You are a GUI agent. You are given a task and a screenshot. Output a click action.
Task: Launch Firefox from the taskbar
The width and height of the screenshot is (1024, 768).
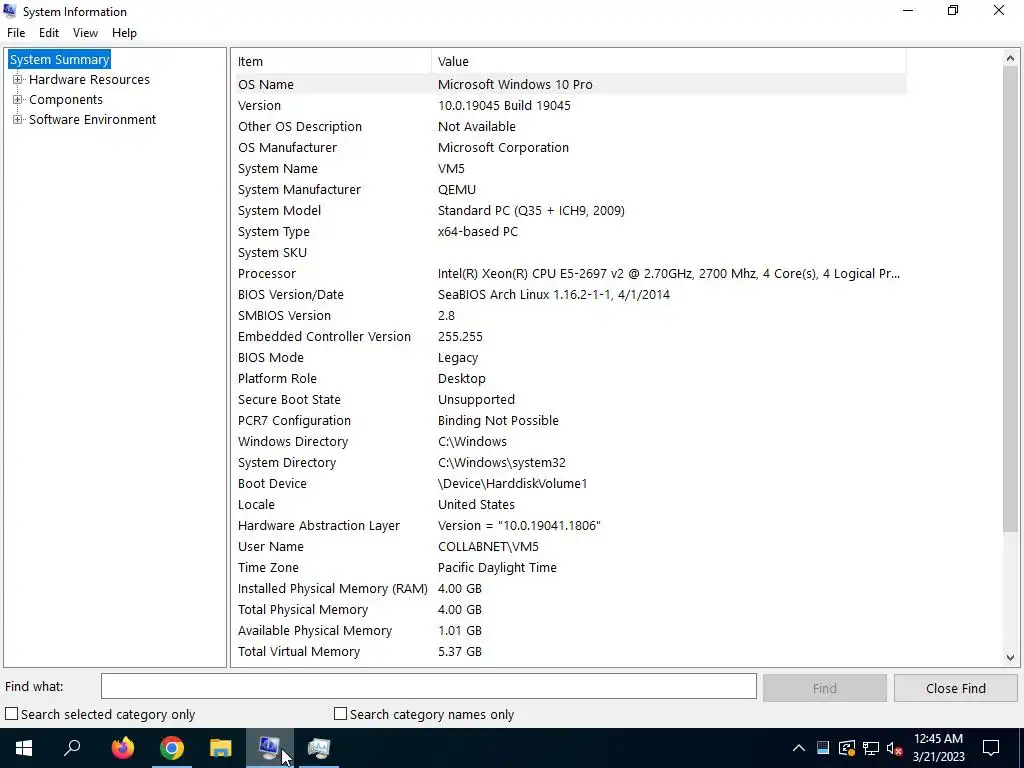[x=122, y=748]
